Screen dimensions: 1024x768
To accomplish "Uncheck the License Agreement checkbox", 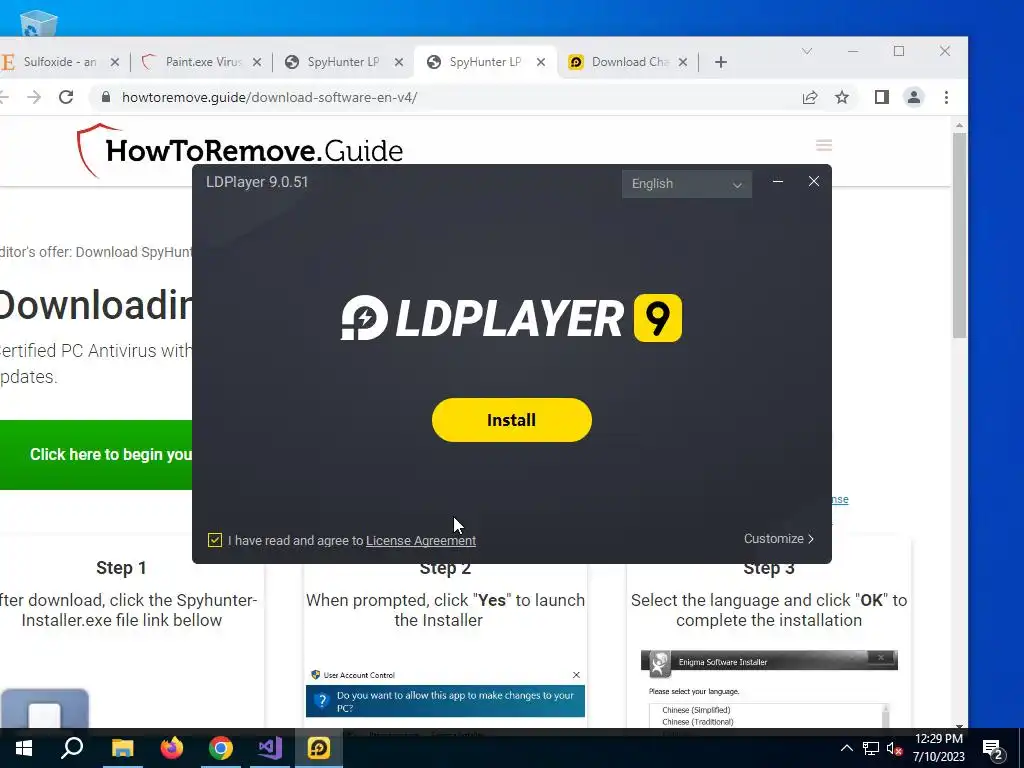I will pos(215,540).
